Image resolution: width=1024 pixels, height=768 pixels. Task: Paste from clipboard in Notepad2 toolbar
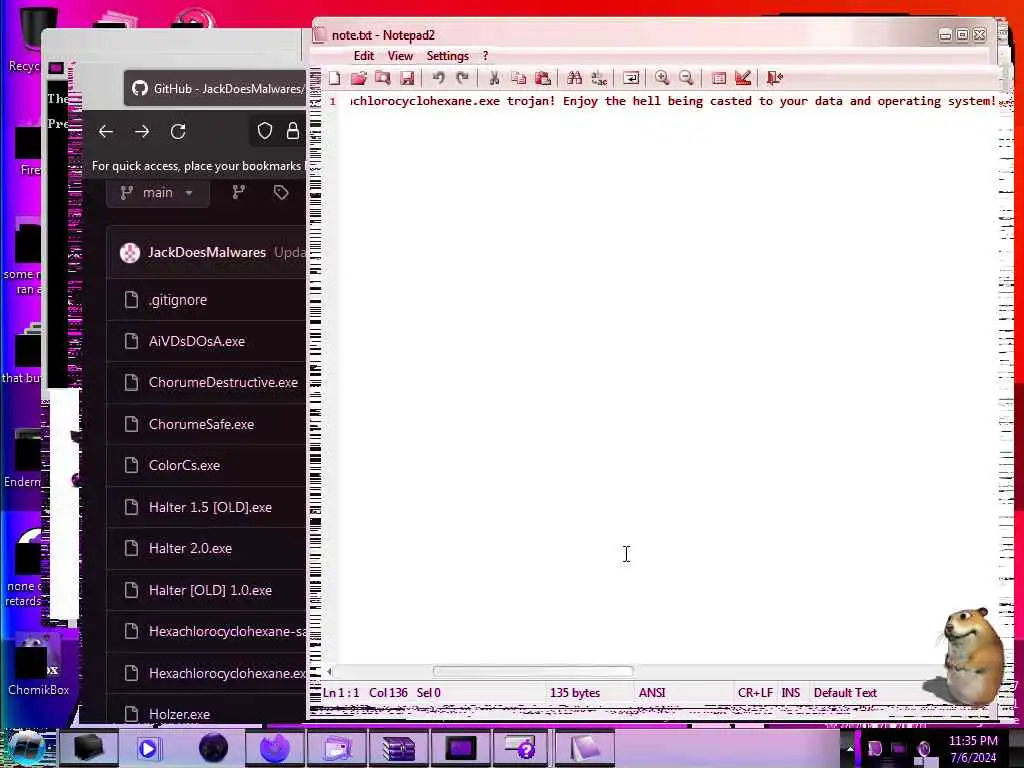(543, 78)
